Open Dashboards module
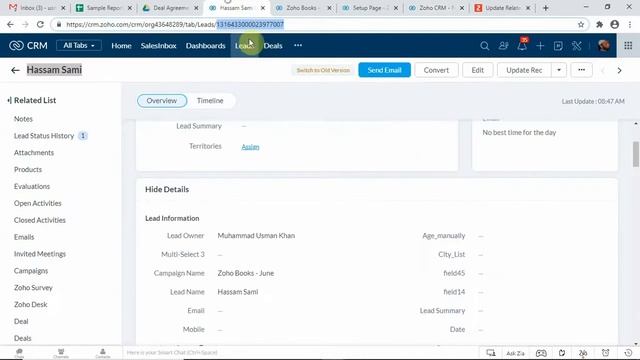 (205, 46)
